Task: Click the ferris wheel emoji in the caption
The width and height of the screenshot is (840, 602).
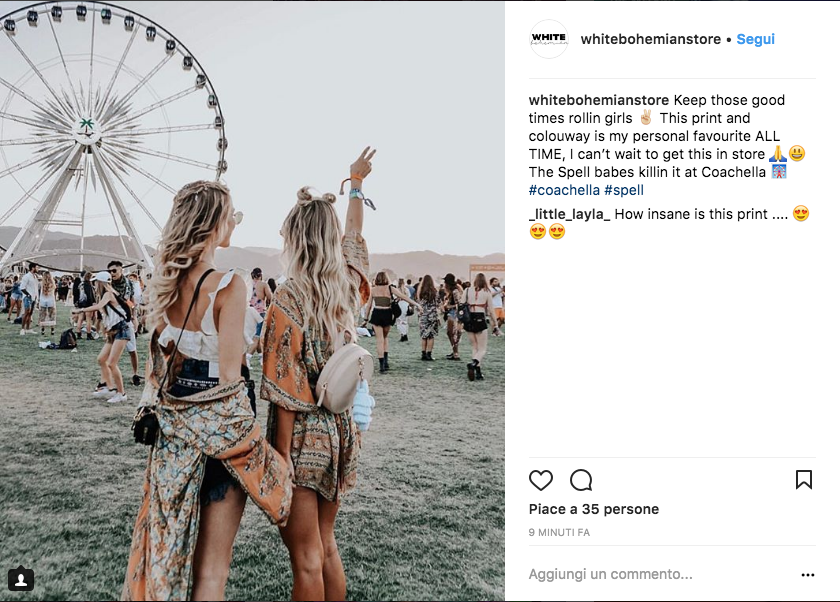Action: (779, 172)
